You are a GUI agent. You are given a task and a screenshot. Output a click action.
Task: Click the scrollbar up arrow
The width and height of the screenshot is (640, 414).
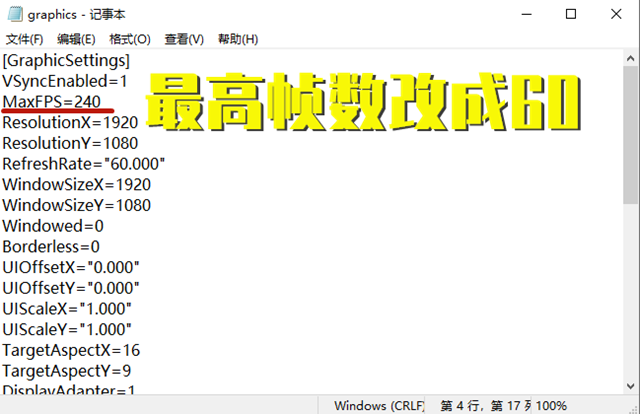click(631, 58)
